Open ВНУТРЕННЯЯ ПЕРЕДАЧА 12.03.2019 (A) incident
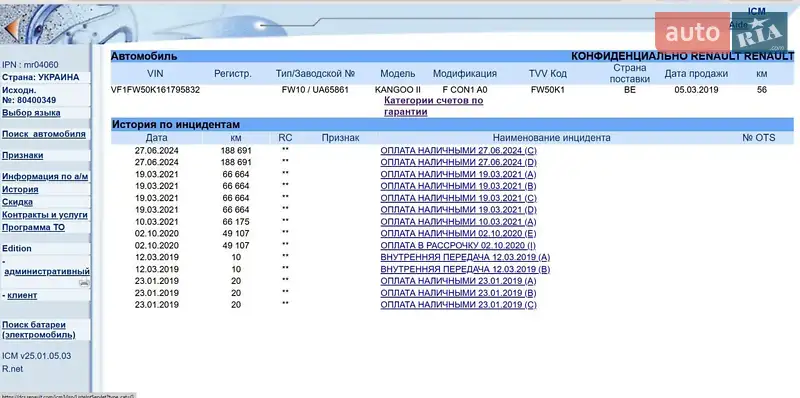The image size is (800, 398). click(465, 257)
